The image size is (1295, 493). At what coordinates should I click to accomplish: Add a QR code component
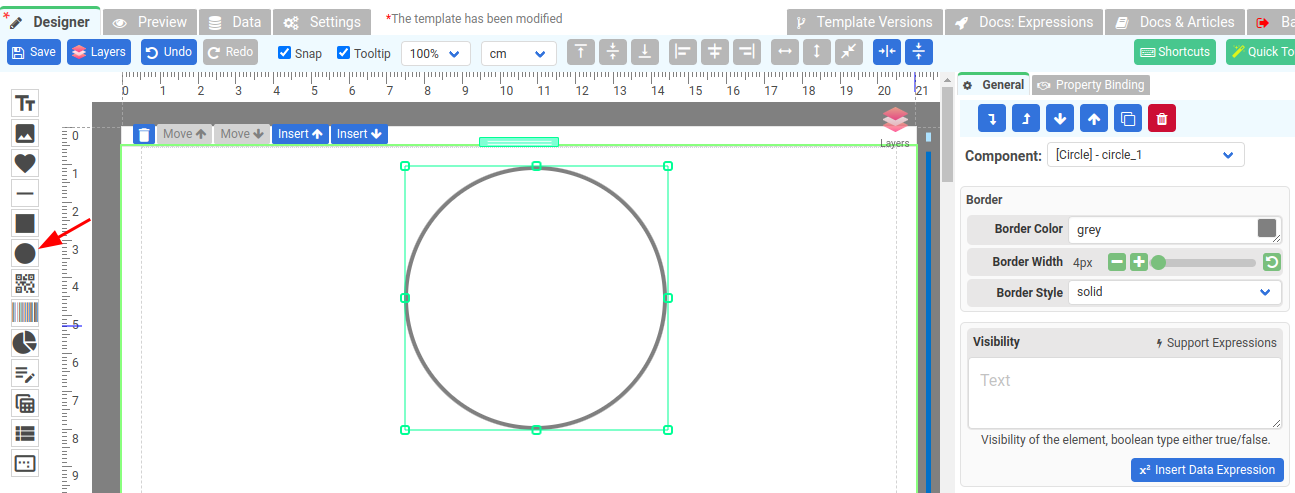pos(25,283)
